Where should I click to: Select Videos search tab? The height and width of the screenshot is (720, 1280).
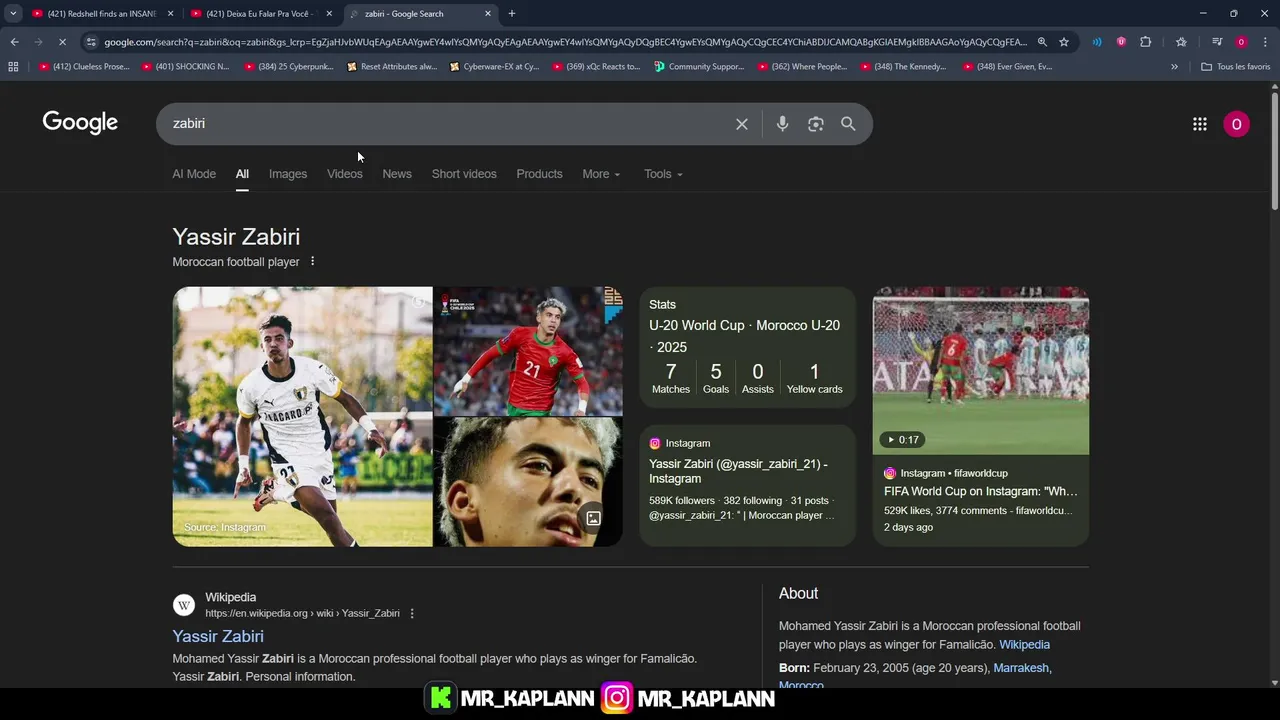(x=345, y=174)
